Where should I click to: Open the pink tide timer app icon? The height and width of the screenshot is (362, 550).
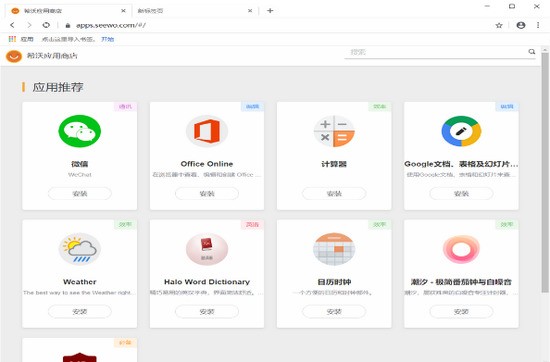pos(461,249)
